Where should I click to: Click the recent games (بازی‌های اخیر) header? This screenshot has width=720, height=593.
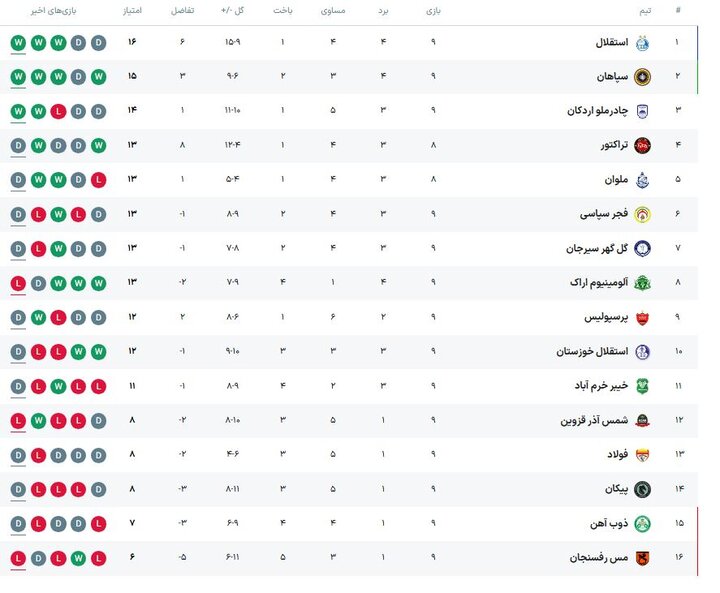point(58,11)
